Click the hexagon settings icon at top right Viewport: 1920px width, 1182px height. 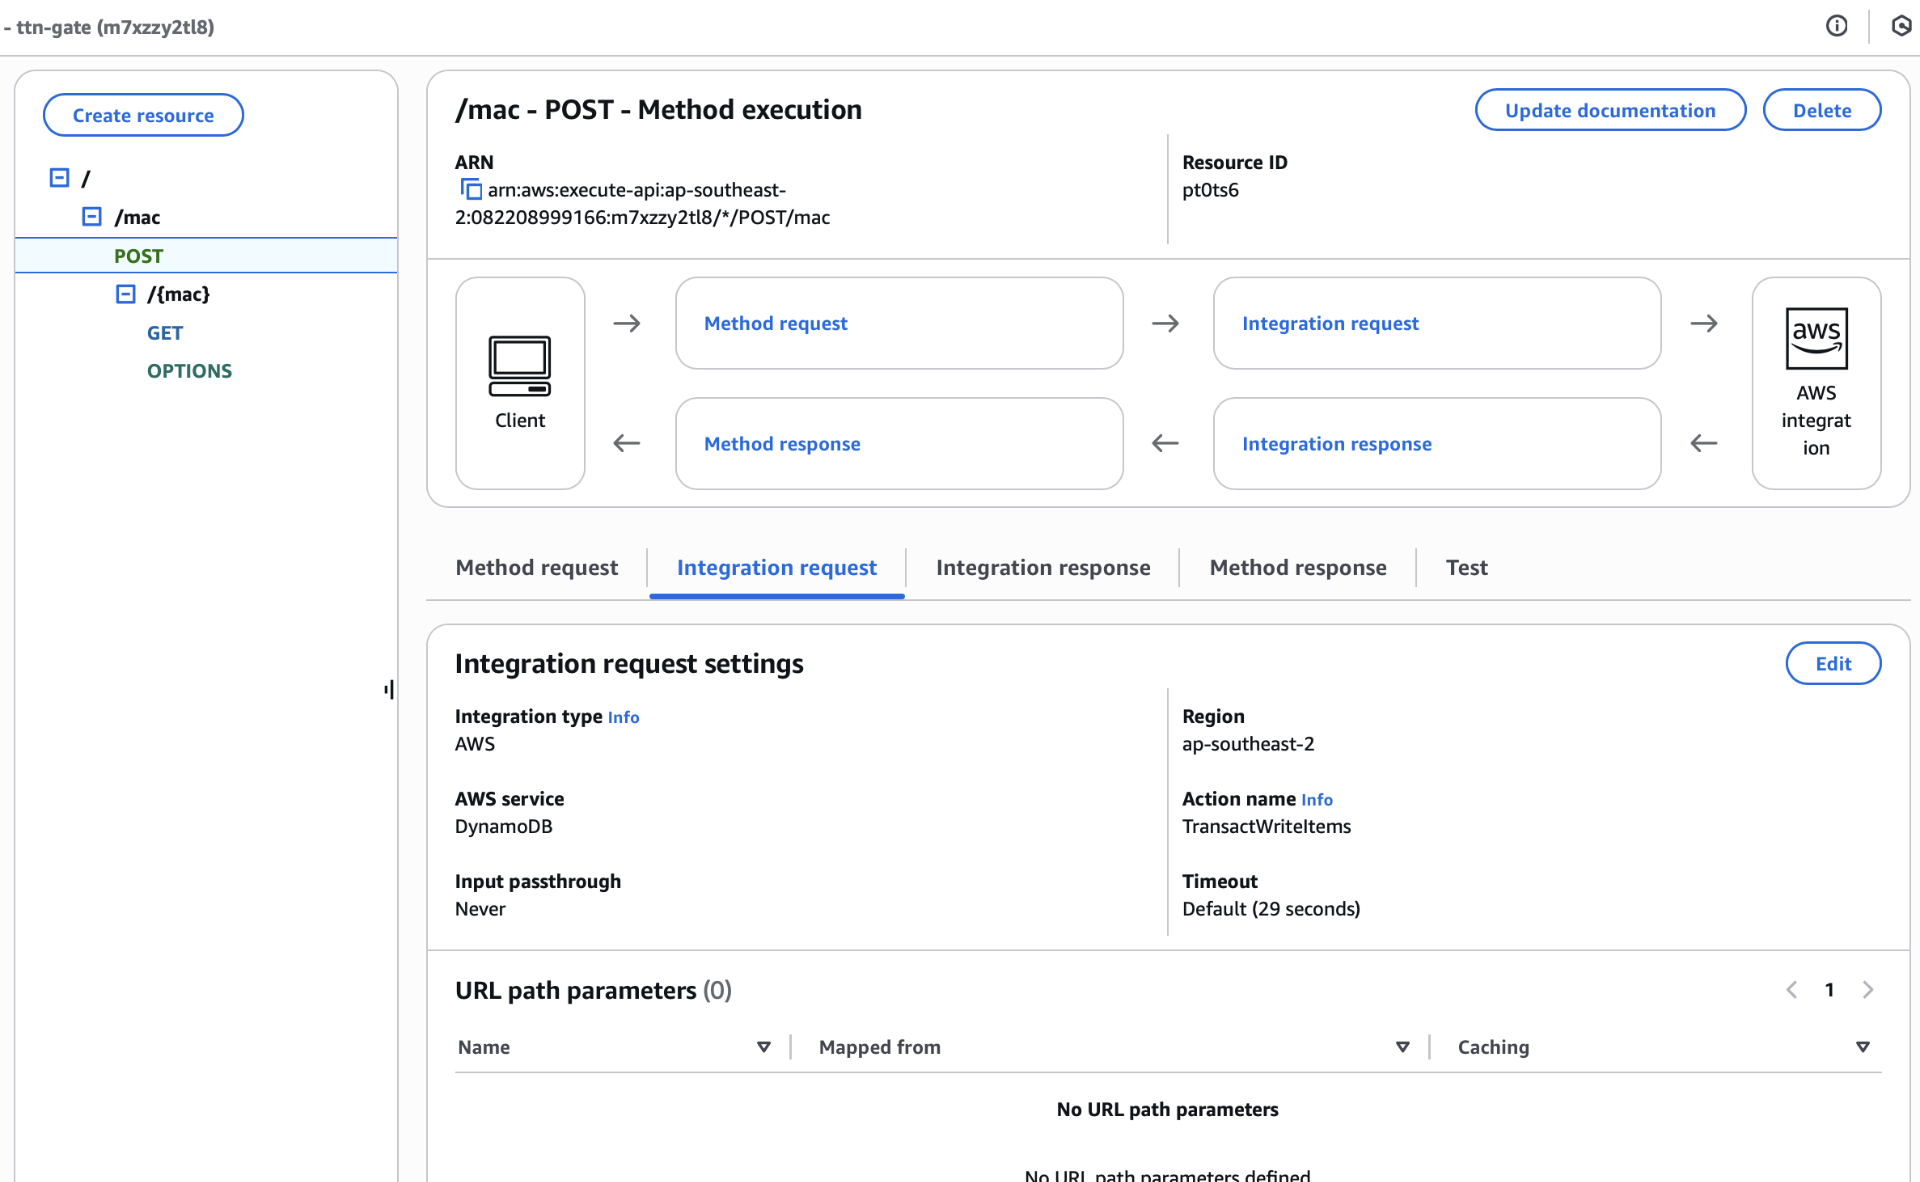[1901, 26]
